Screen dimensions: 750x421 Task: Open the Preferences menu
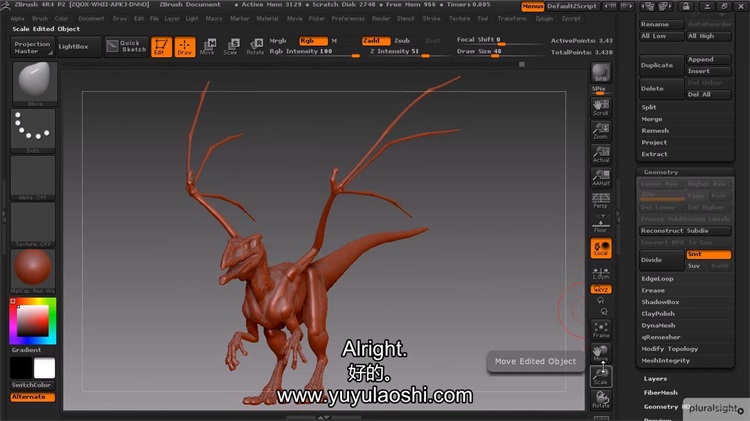pos(348,19)
